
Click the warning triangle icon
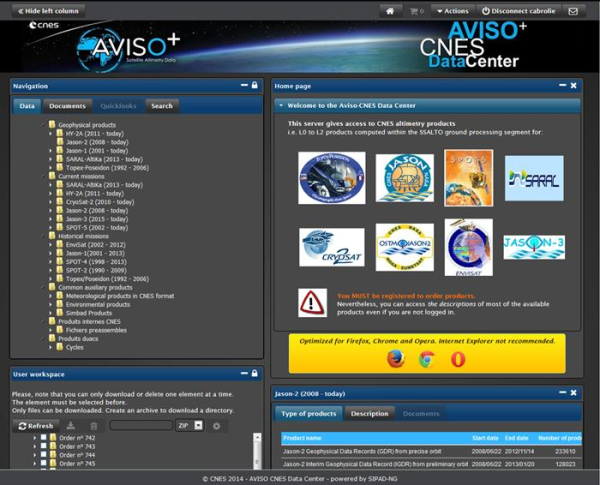(312, 303)
